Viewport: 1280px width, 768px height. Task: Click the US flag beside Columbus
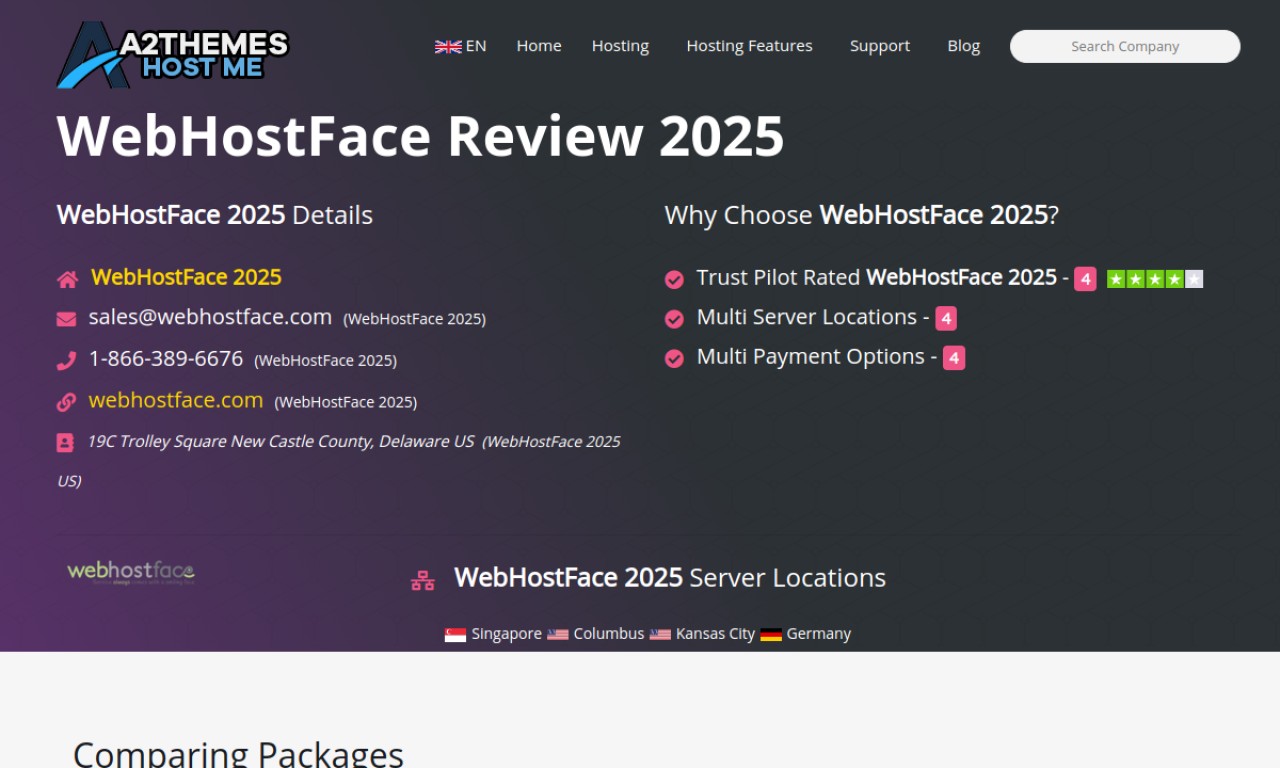tap(557, 634)
